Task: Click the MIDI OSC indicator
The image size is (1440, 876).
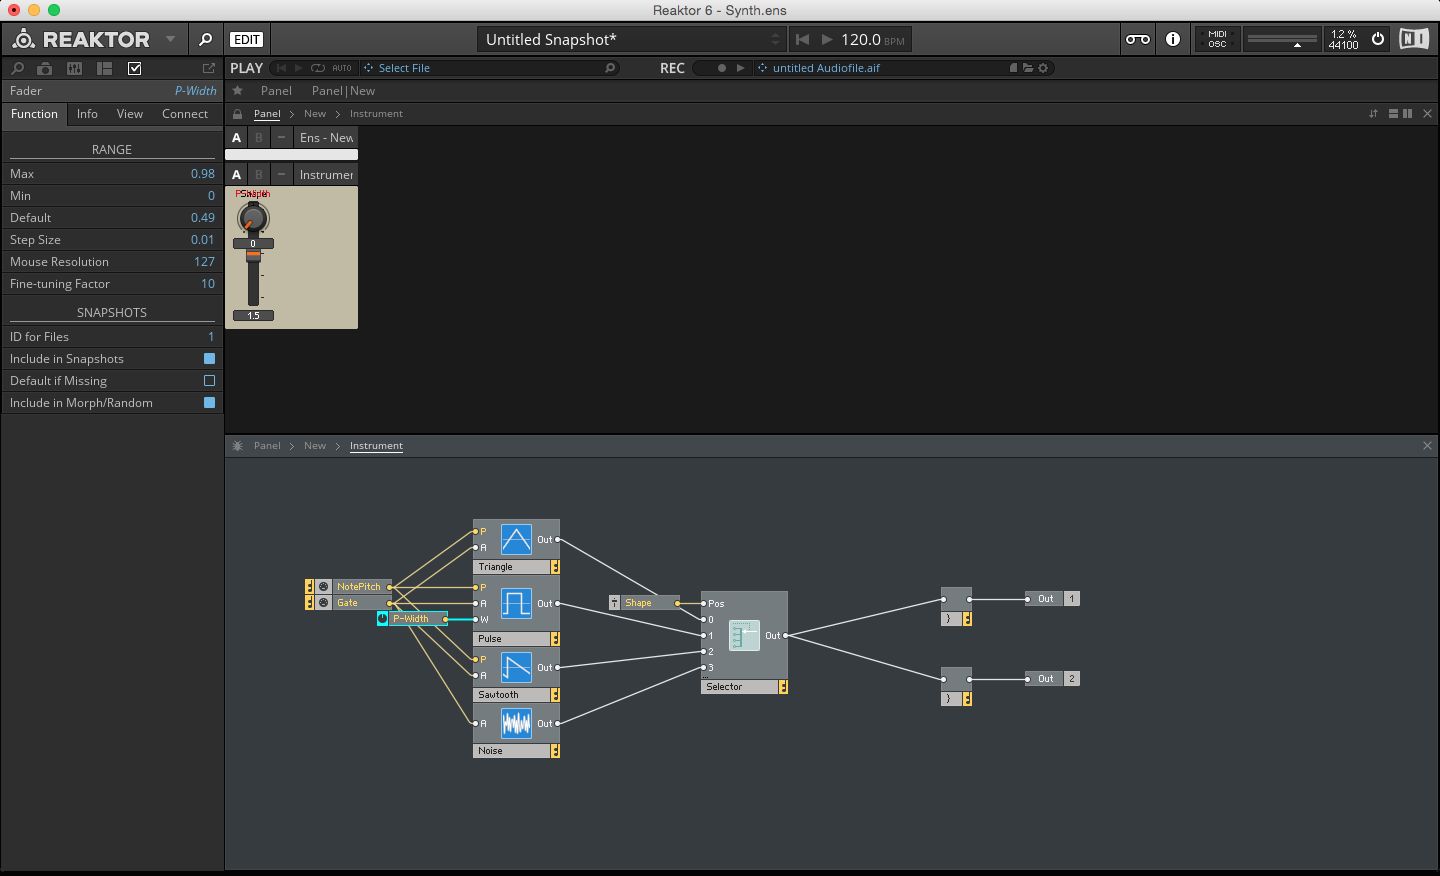Action: click(x=1217, y=39)
